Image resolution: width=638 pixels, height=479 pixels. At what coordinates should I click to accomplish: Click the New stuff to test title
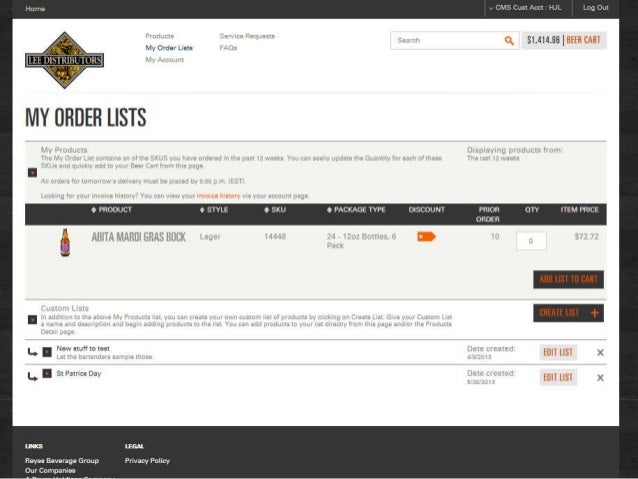[83, 348]
